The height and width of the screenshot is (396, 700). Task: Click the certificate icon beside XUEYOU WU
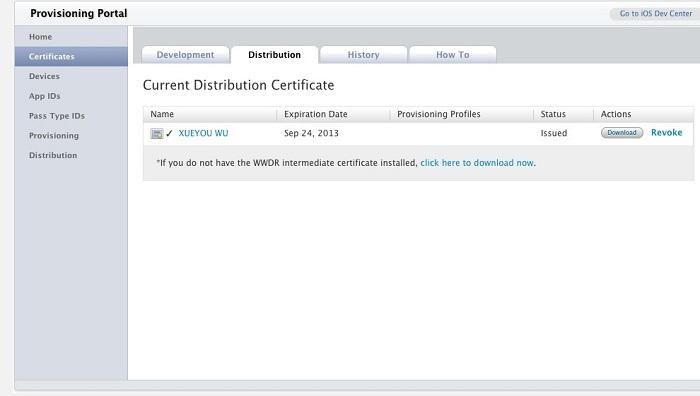[x=157, y=133]
